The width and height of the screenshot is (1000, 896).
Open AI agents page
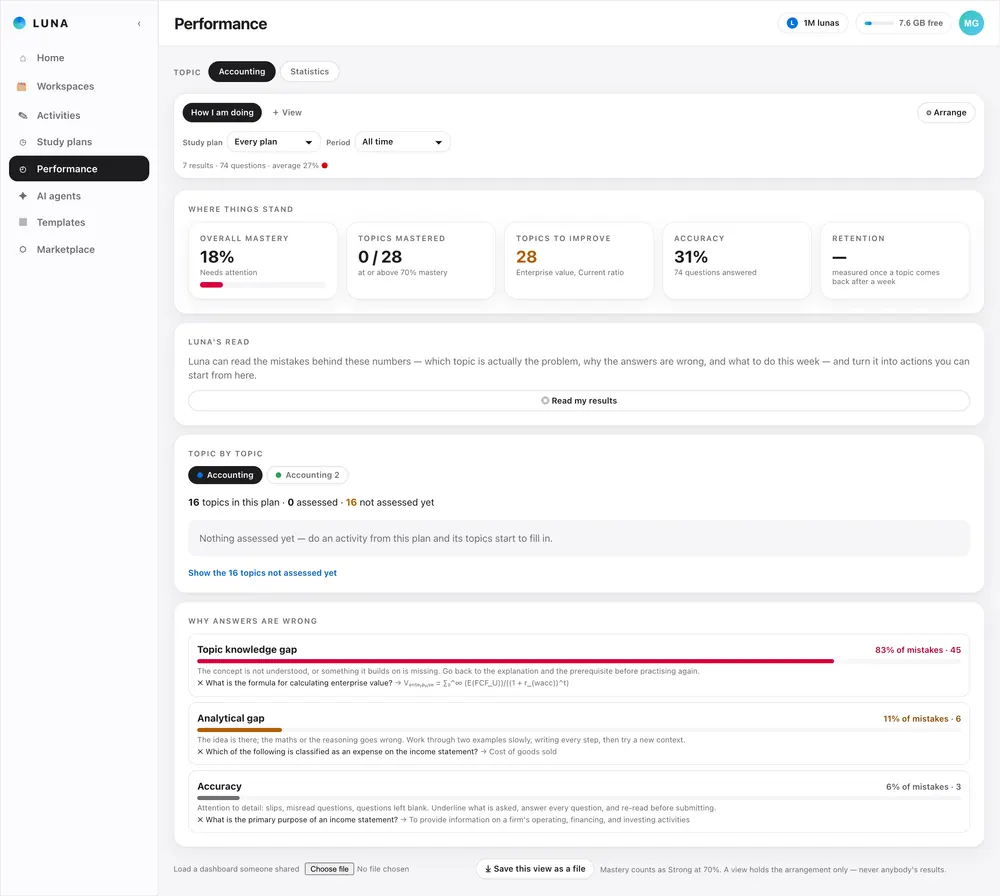[x=79, y=196]
